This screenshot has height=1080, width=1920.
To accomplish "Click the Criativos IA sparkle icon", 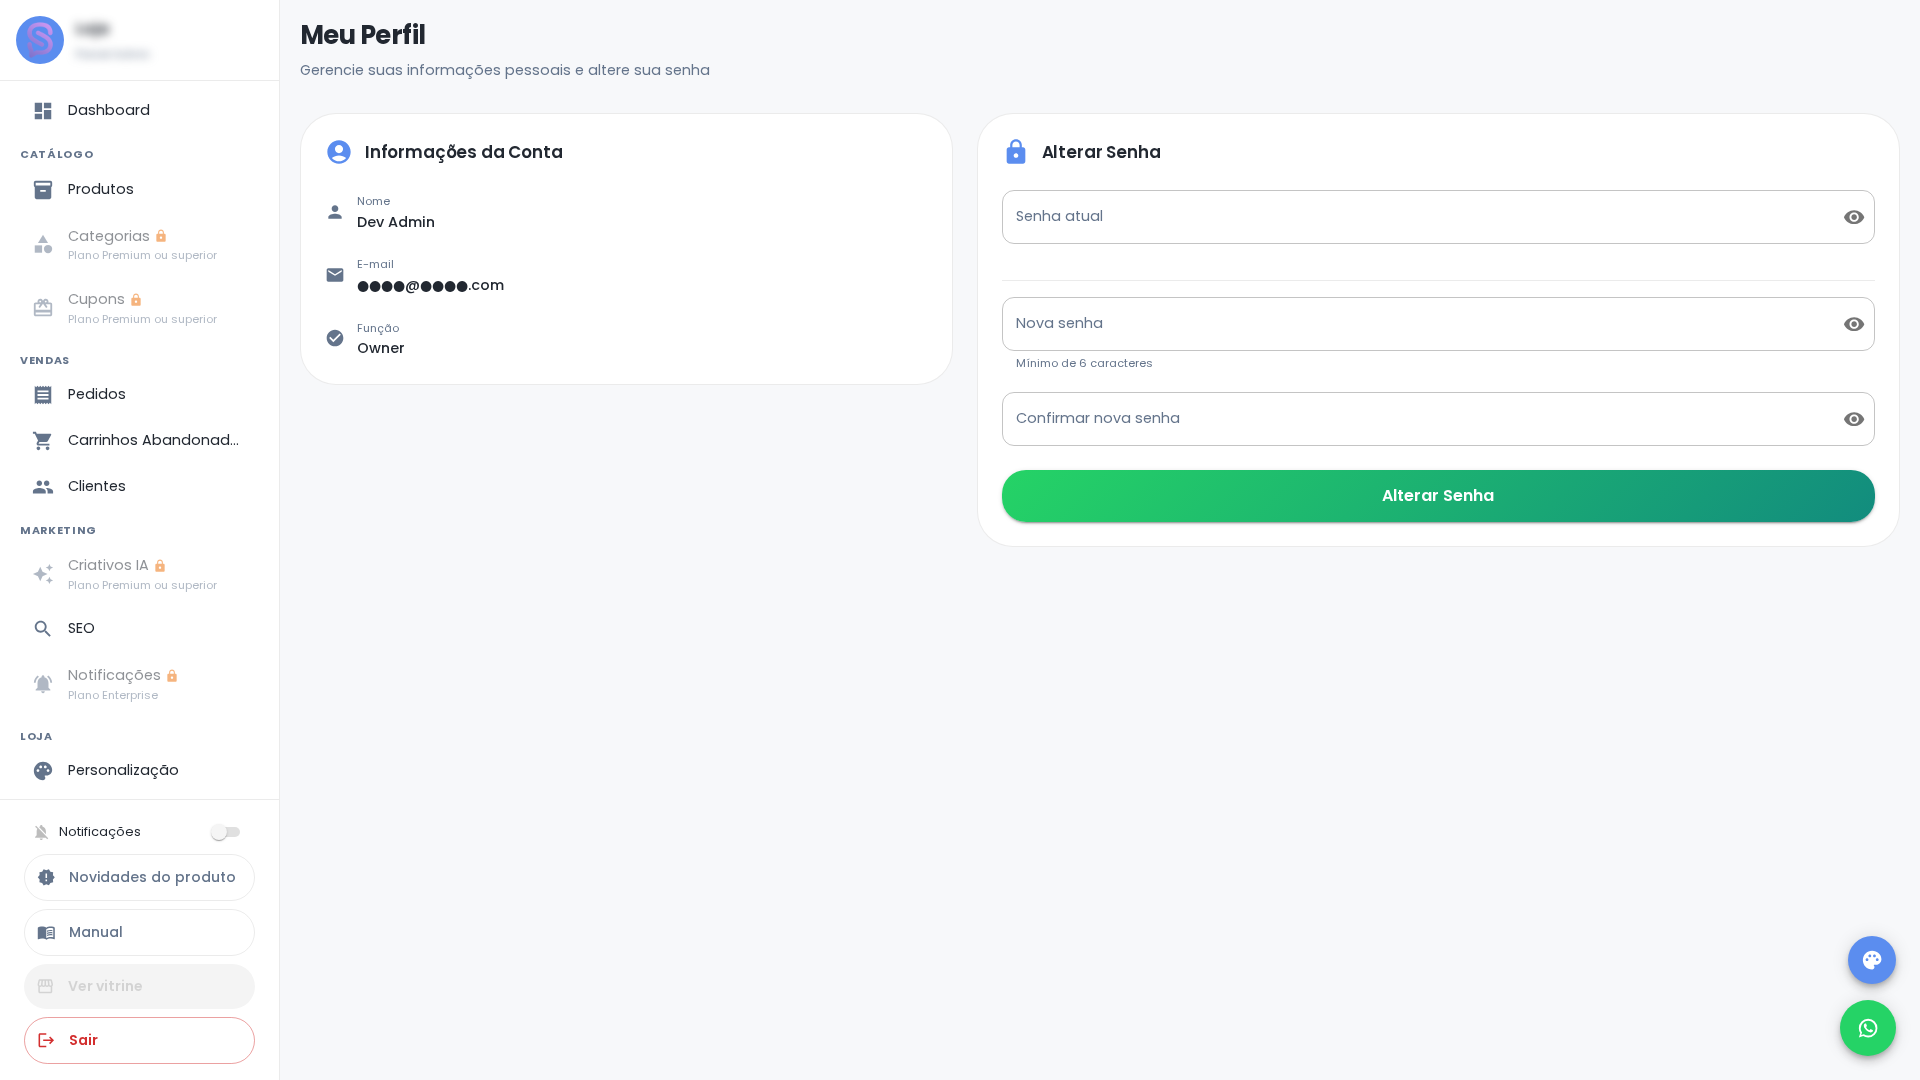I will tap(43, 574).
